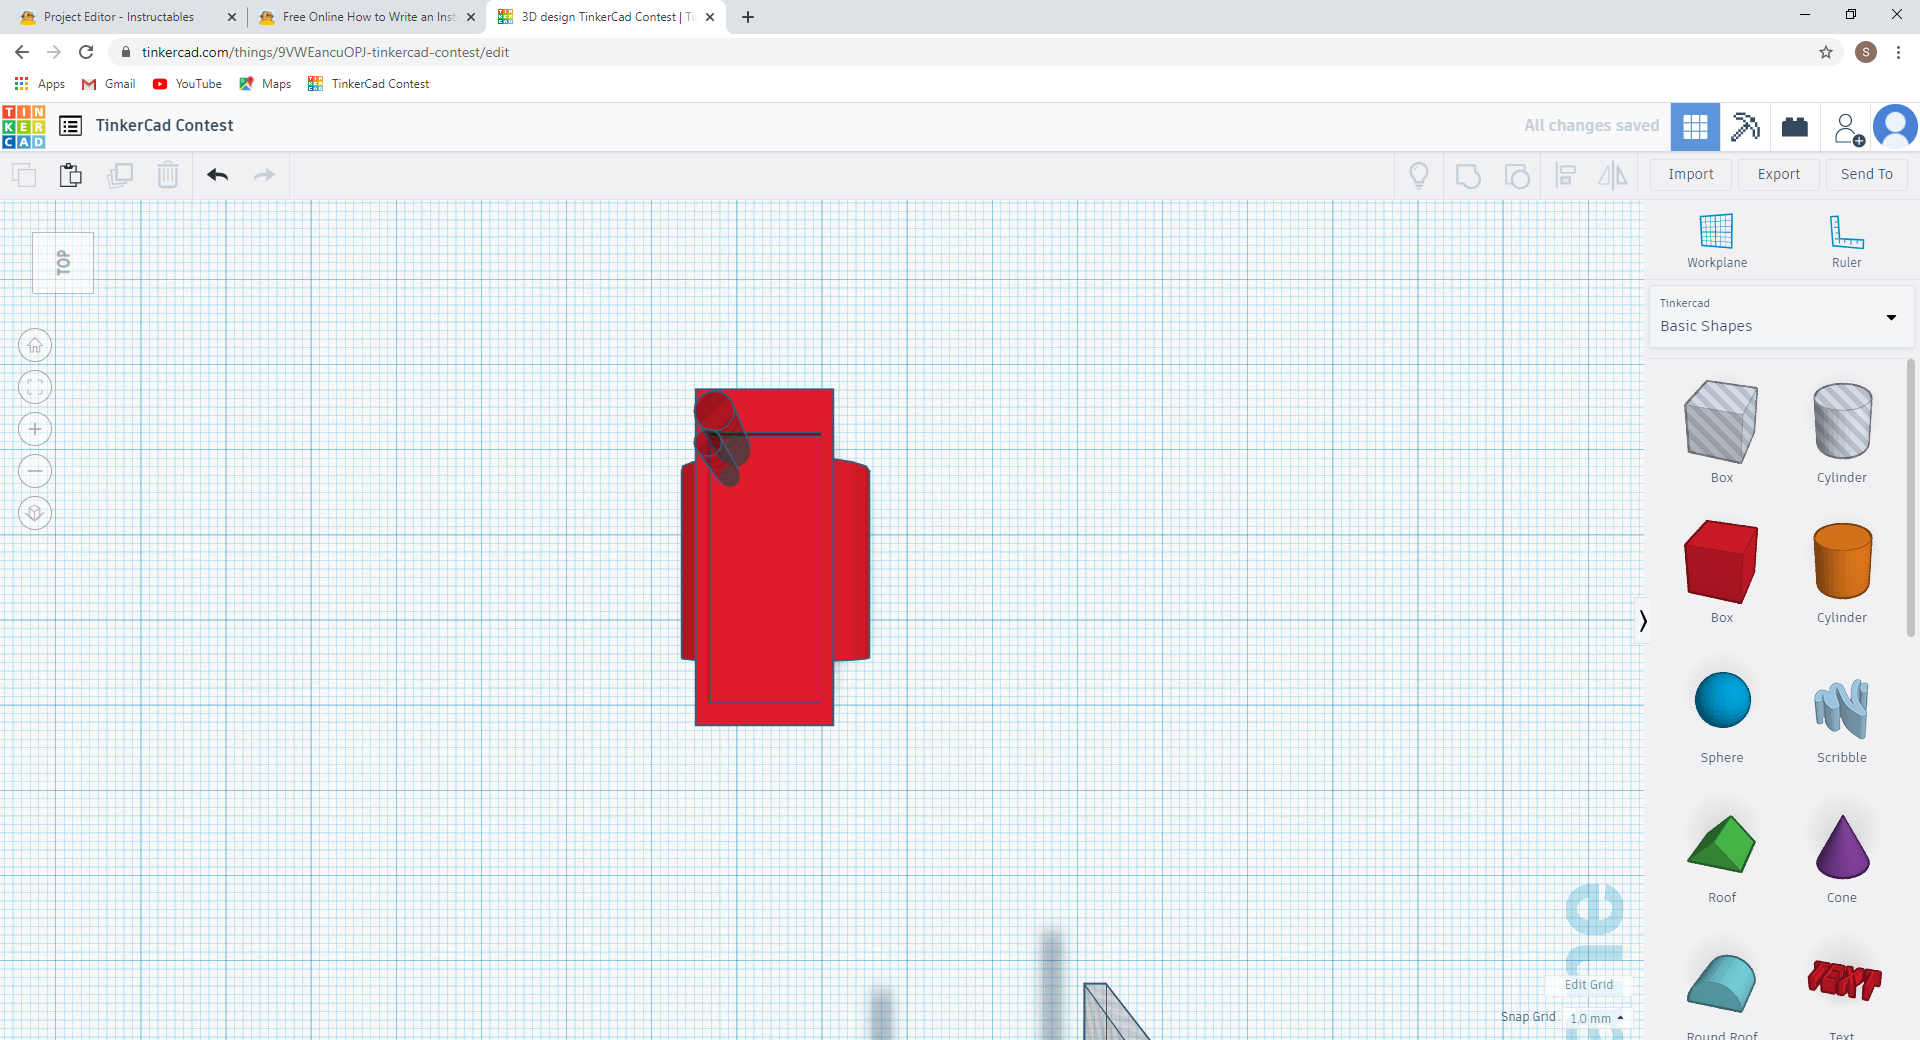Click the Copy toolbar icon

(24, 176)
